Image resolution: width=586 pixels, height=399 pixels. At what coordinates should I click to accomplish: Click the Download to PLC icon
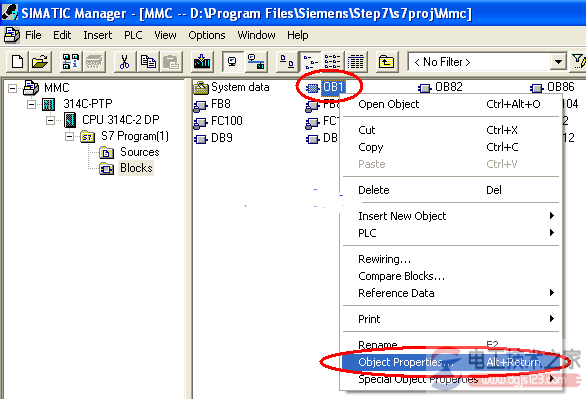point(202,62)
